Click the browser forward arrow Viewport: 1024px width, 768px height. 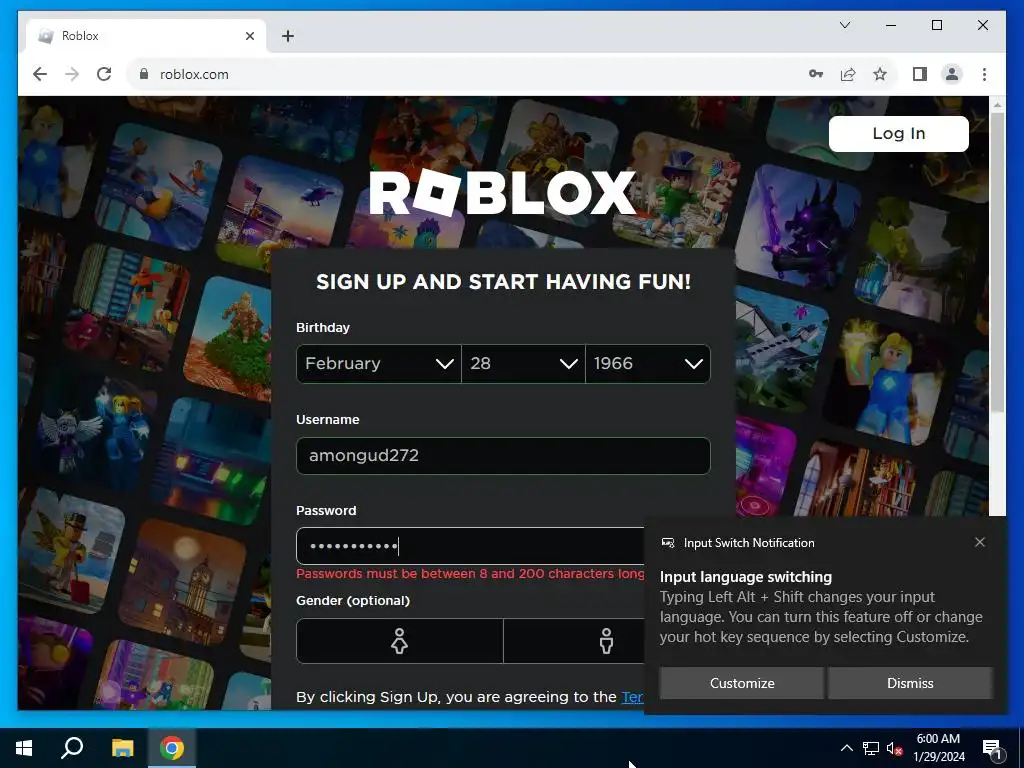coord(72,74)
